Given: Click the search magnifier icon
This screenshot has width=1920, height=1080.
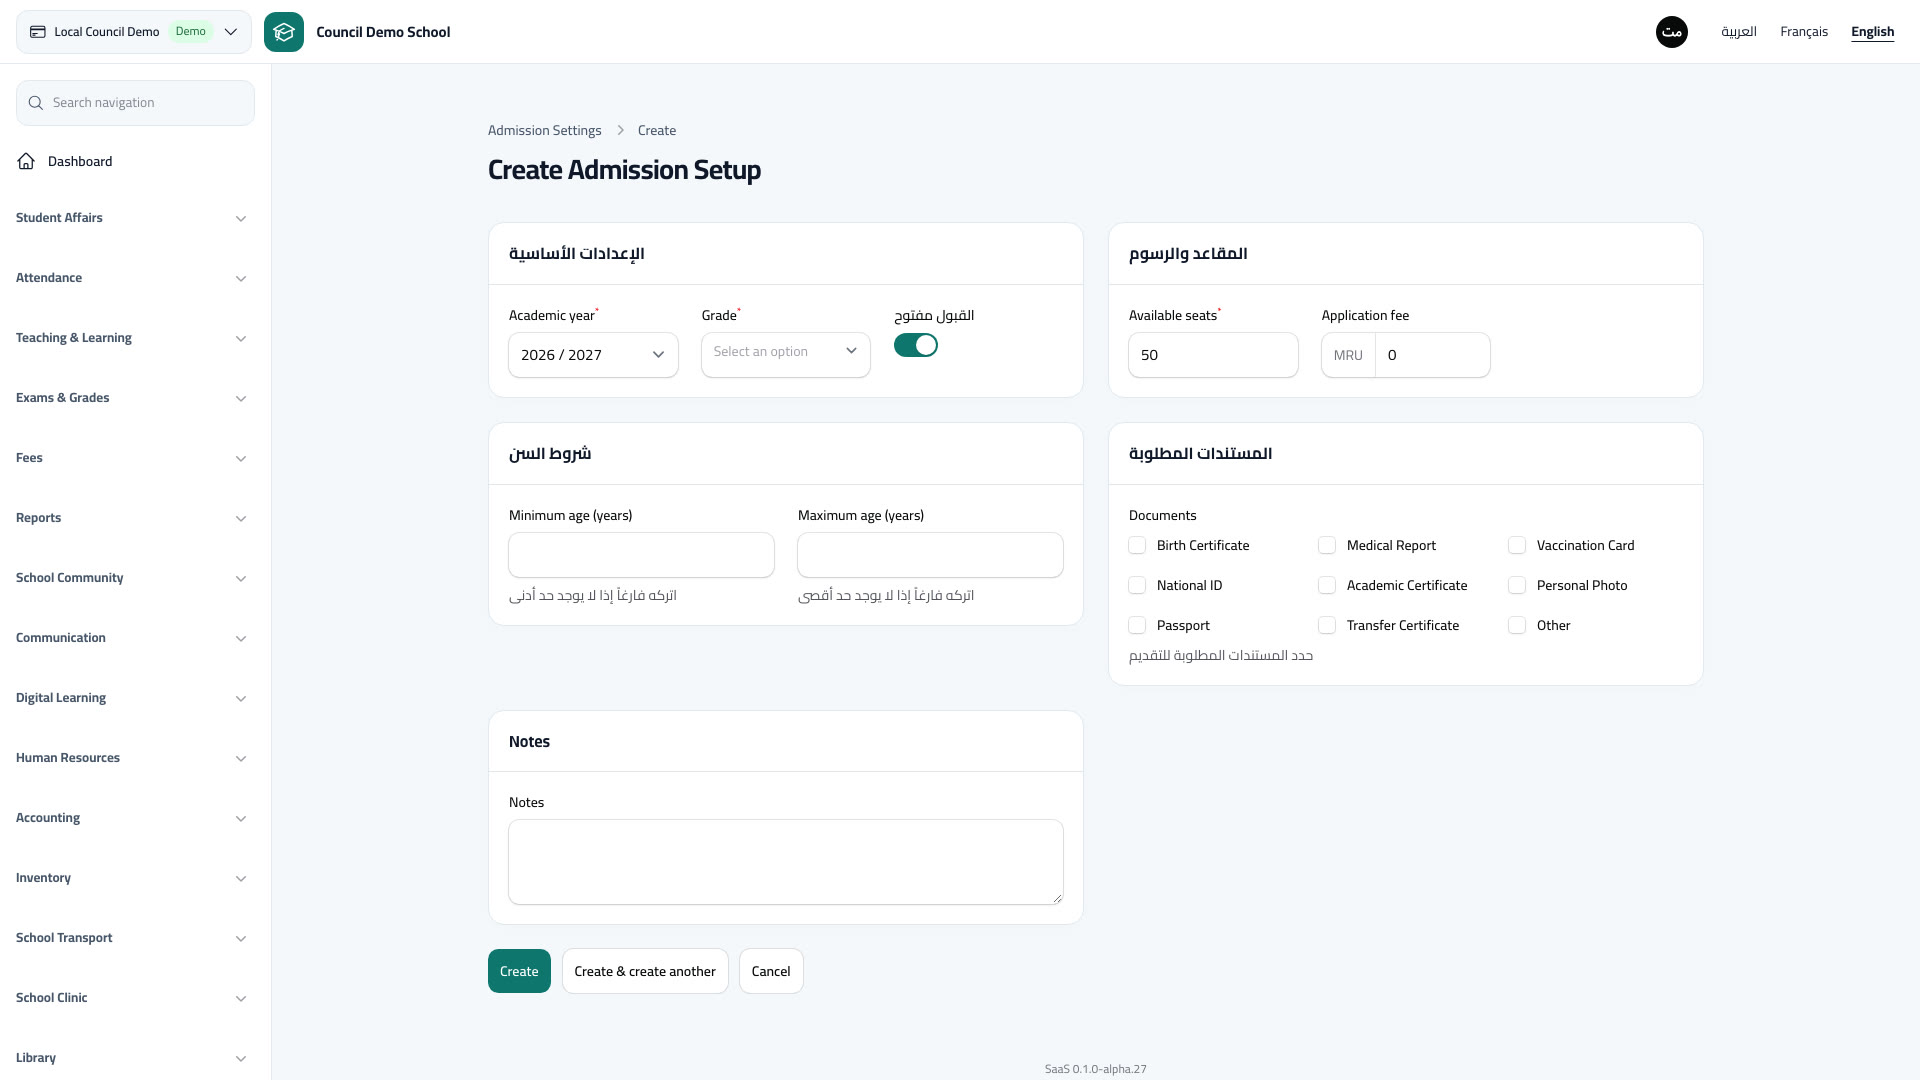Looking at the screenshot, I should (36, 103).
